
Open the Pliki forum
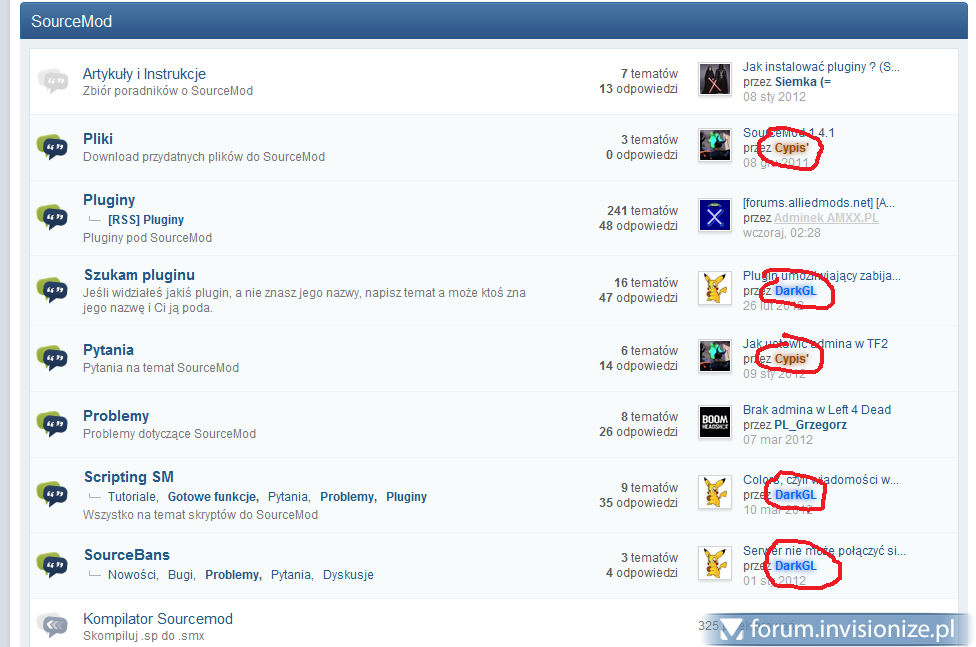point(98,139)
